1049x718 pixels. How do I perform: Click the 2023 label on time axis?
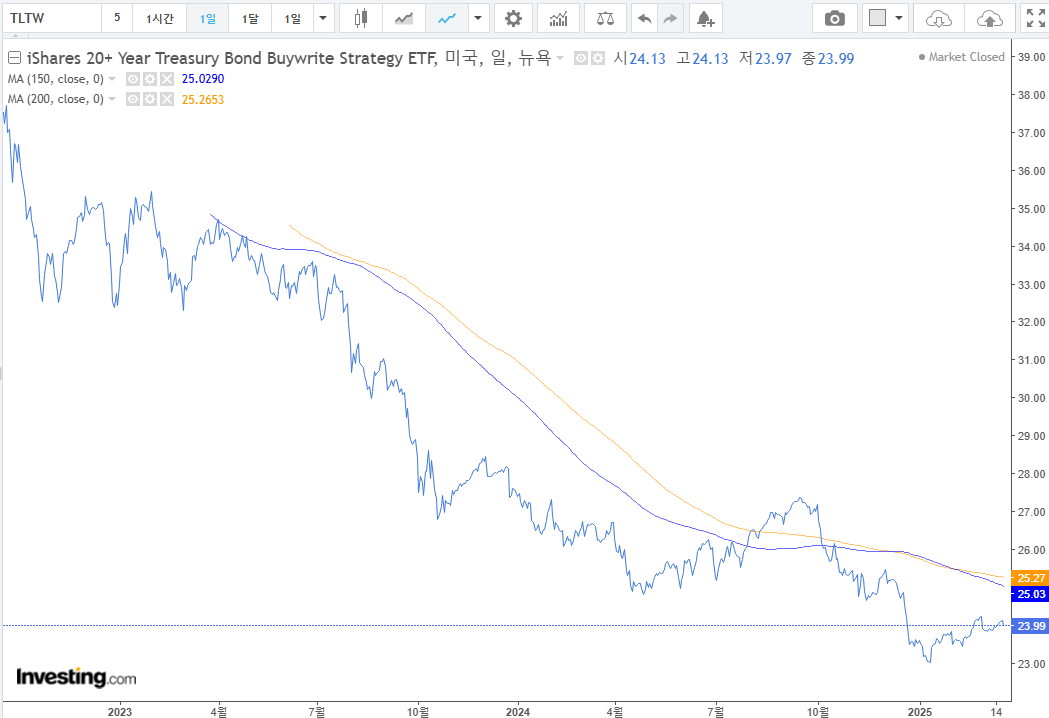point(120,711)
